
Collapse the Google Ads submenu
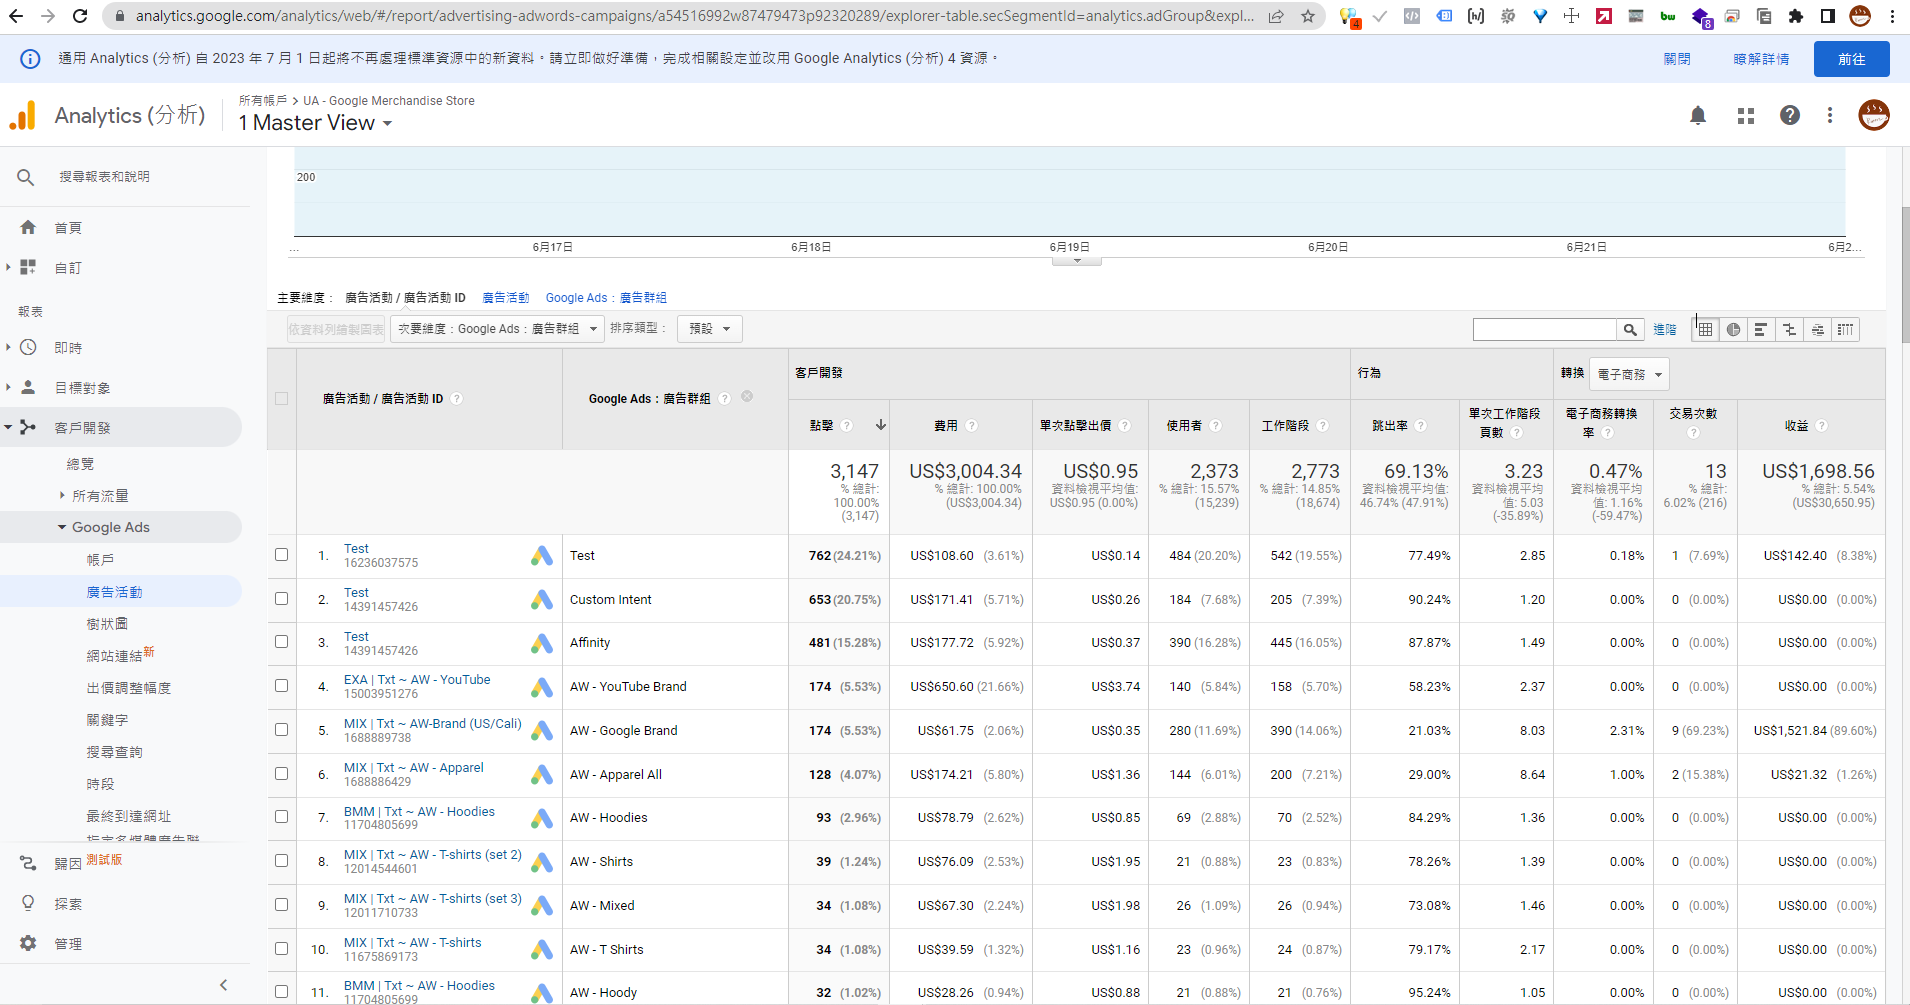coord(62,527)
